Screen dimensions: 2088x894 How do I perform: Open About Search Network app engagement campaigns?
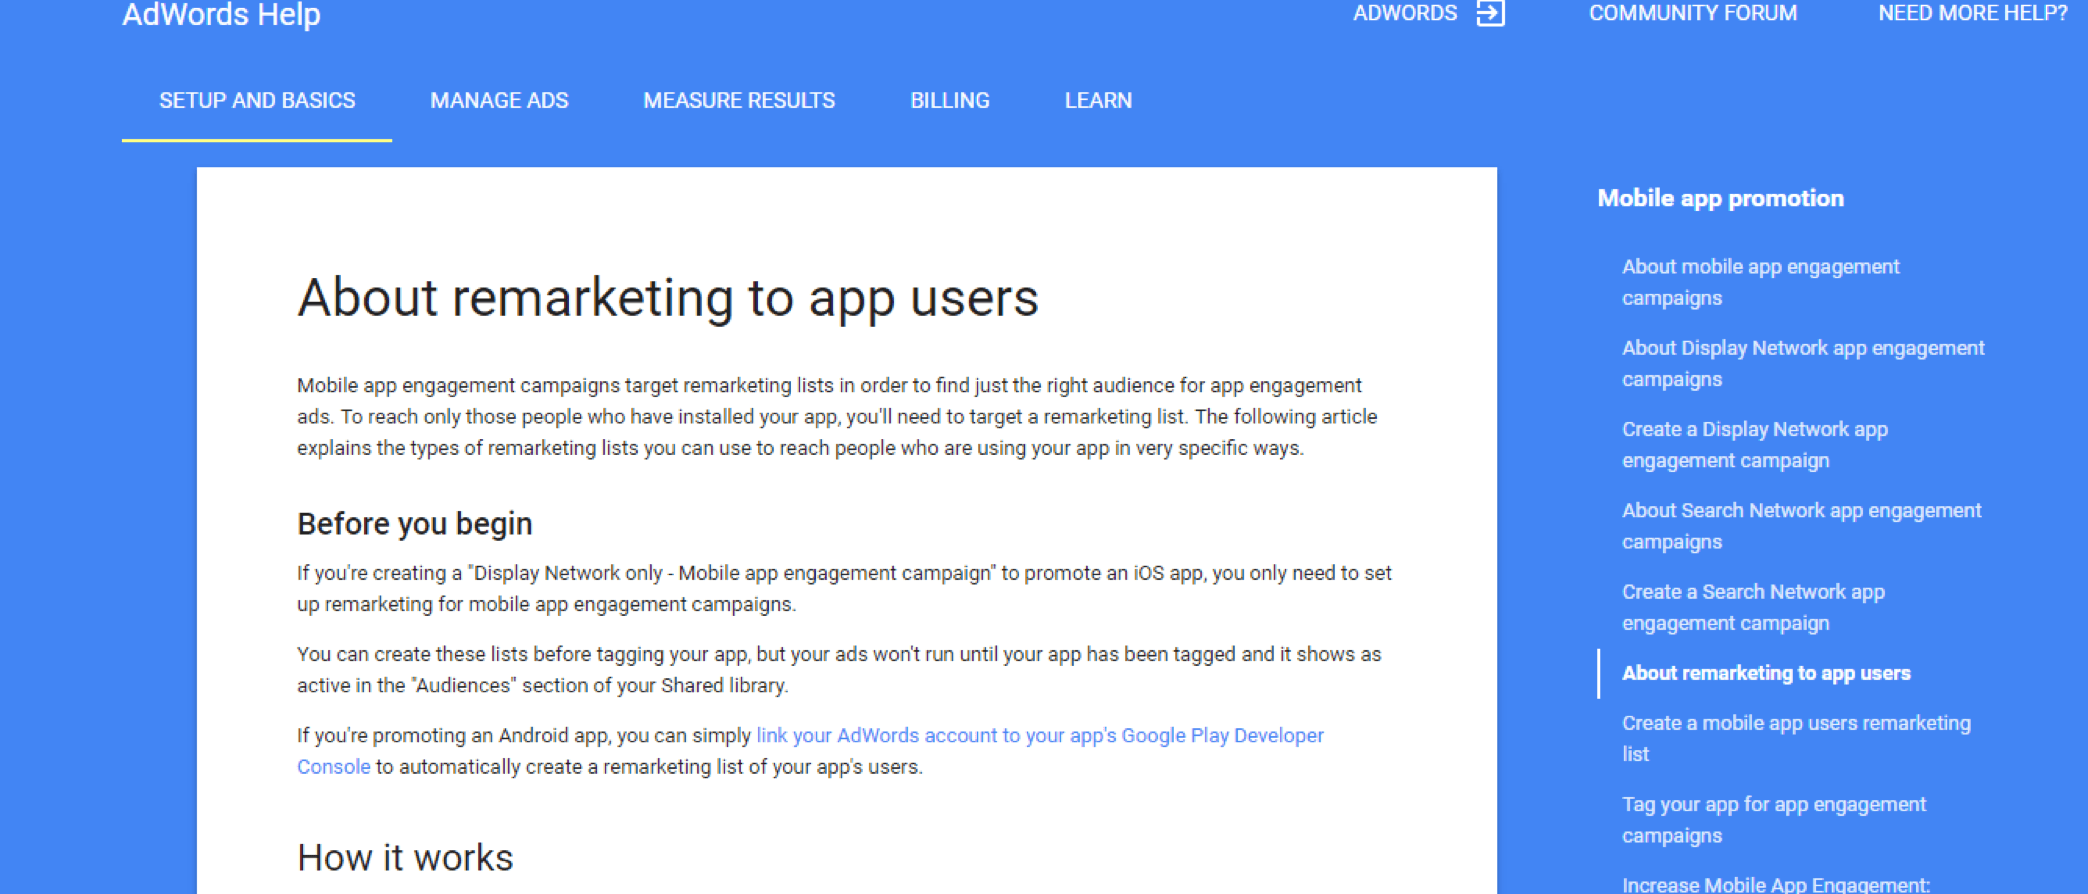(x=1800, y=526)
